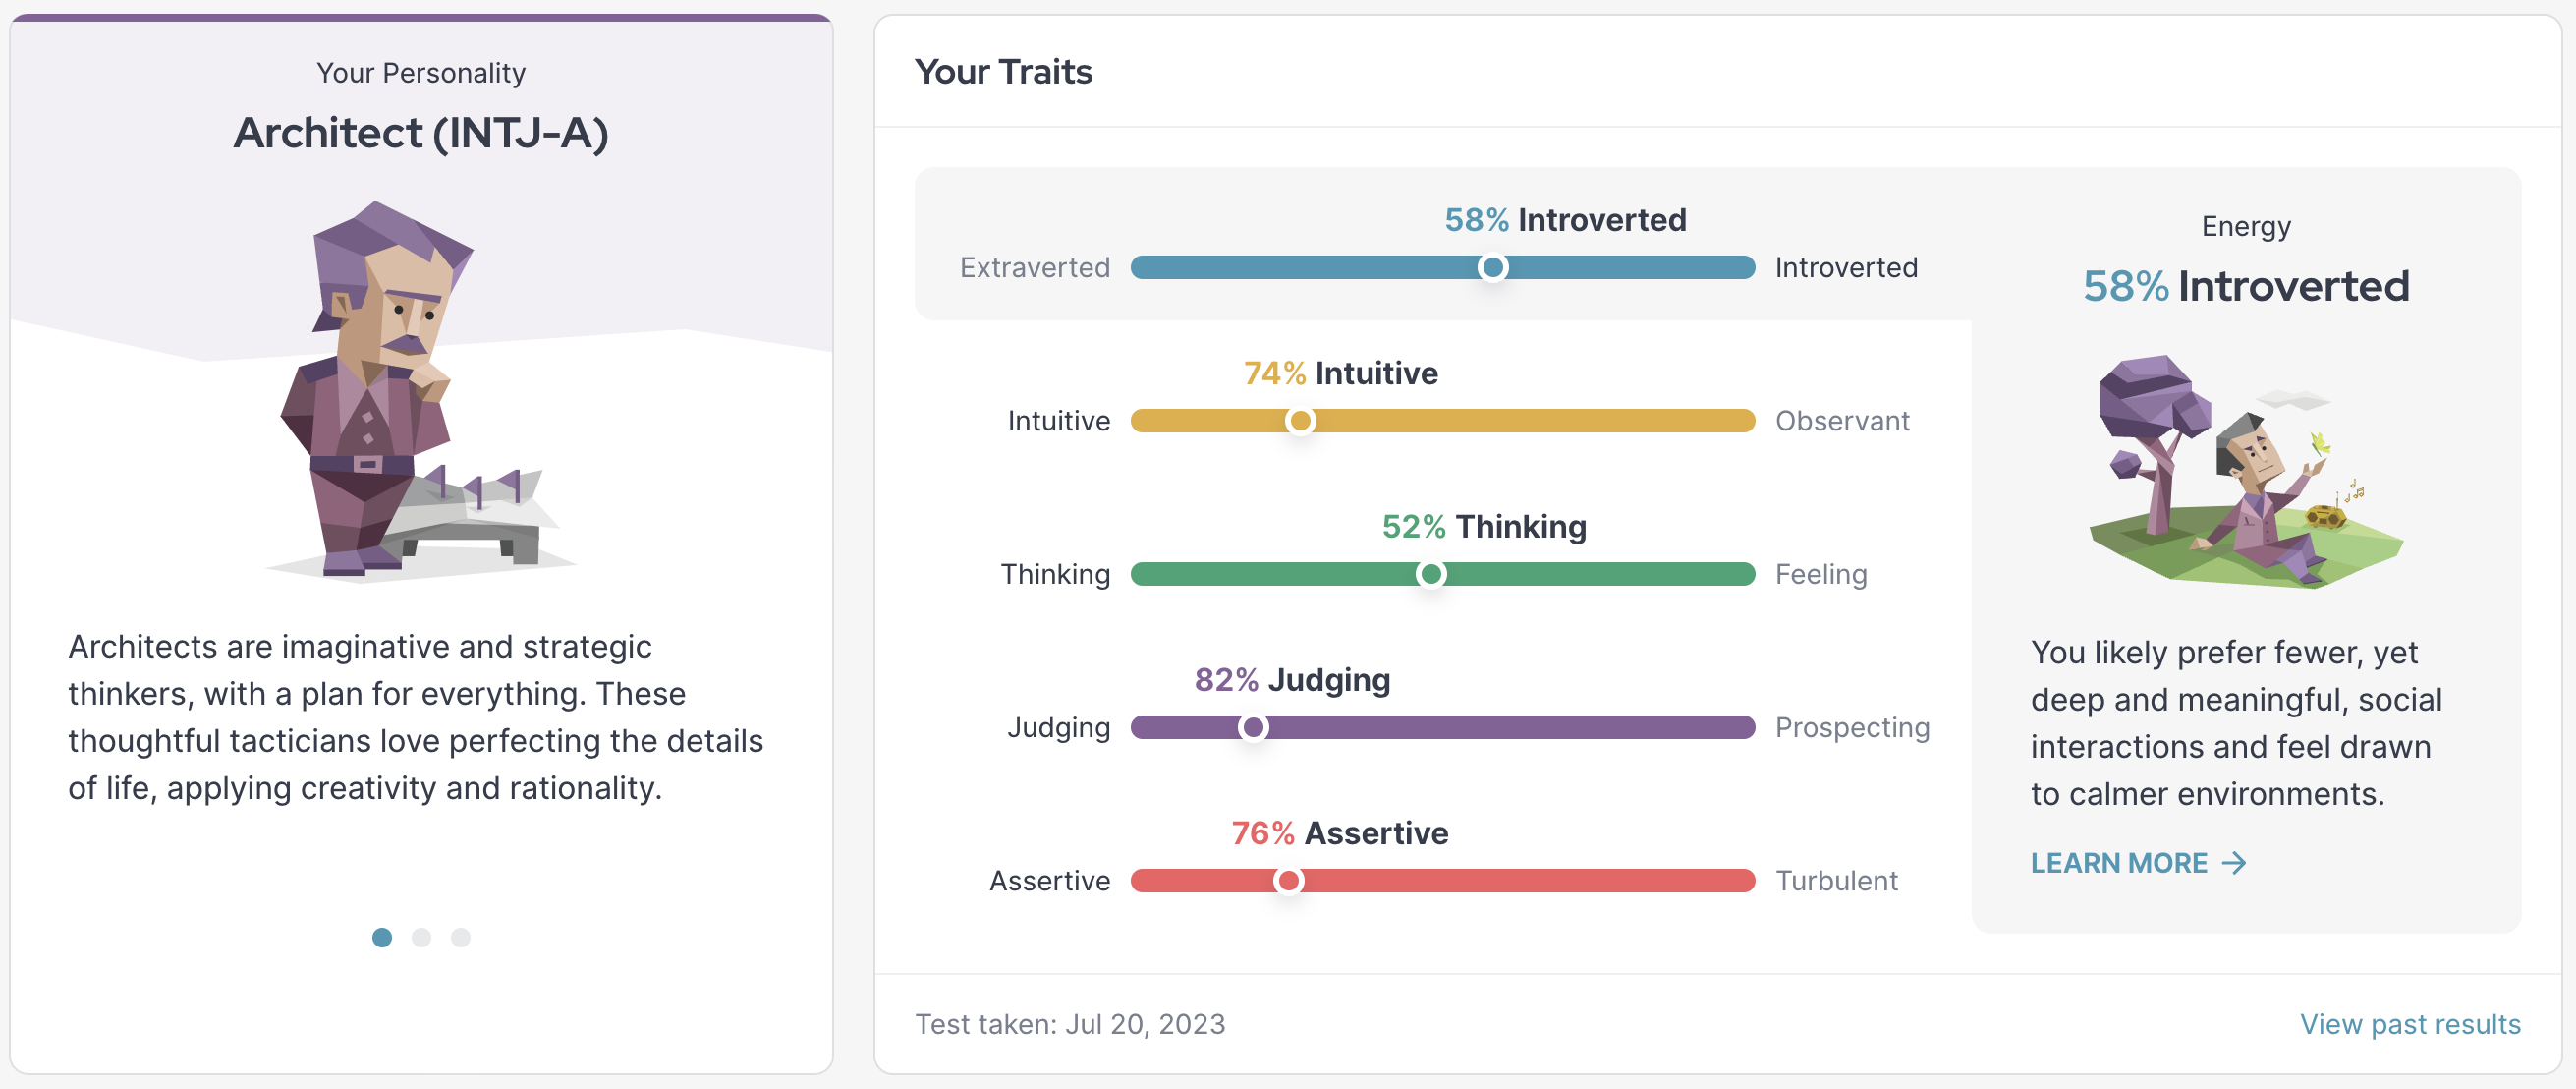This screenshot has width=2576, height=1089.
Task: Click the Judging trait slider handle
Action: pyautogui.click(x=1254, y=728)
